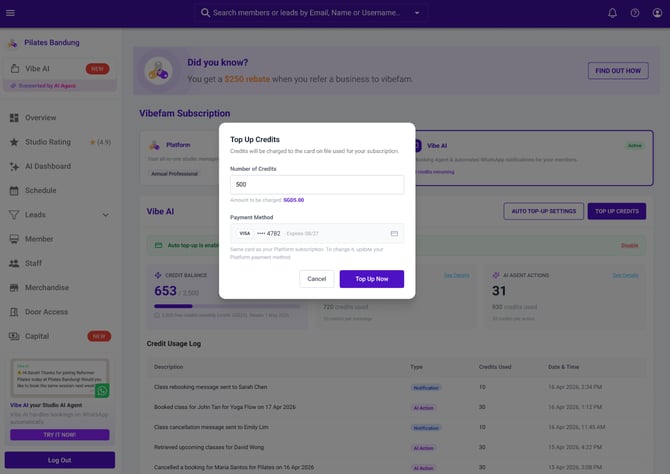670x474 pixels.
Task: Click the Pilates Bandung studio logo
Action: tap(13, 43)
